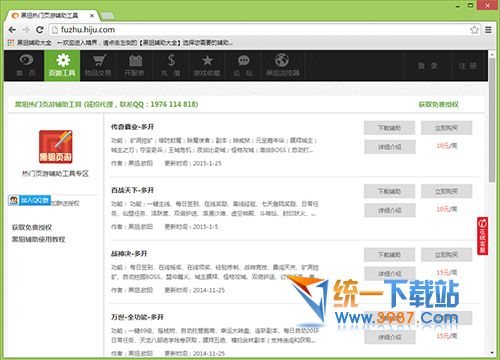Bookmark page with the star icon

pos(474,30)
